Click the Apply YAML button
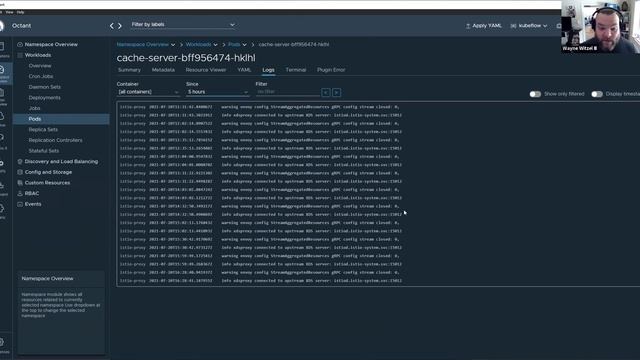The image size is (640, 360). pos(484,26)
